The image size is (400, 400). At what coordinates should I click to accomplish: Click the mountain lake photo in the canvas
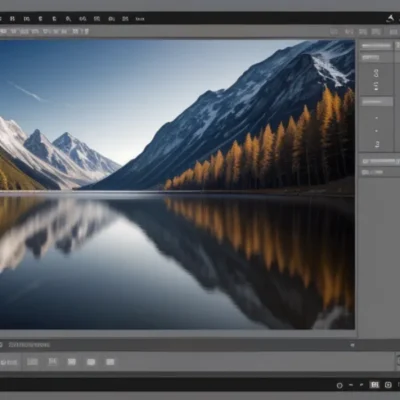pos(177,185)
